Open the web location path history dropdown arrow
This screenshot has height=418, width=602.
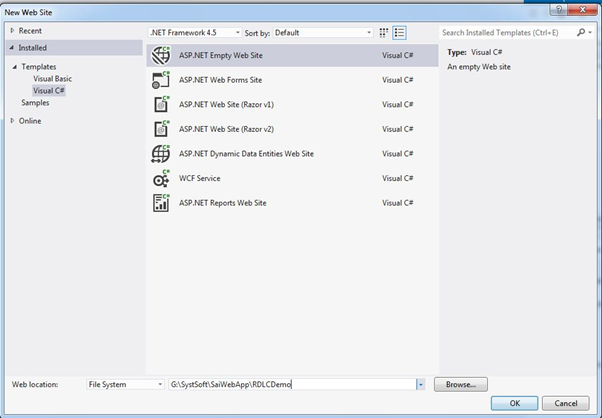click(421, 384)
